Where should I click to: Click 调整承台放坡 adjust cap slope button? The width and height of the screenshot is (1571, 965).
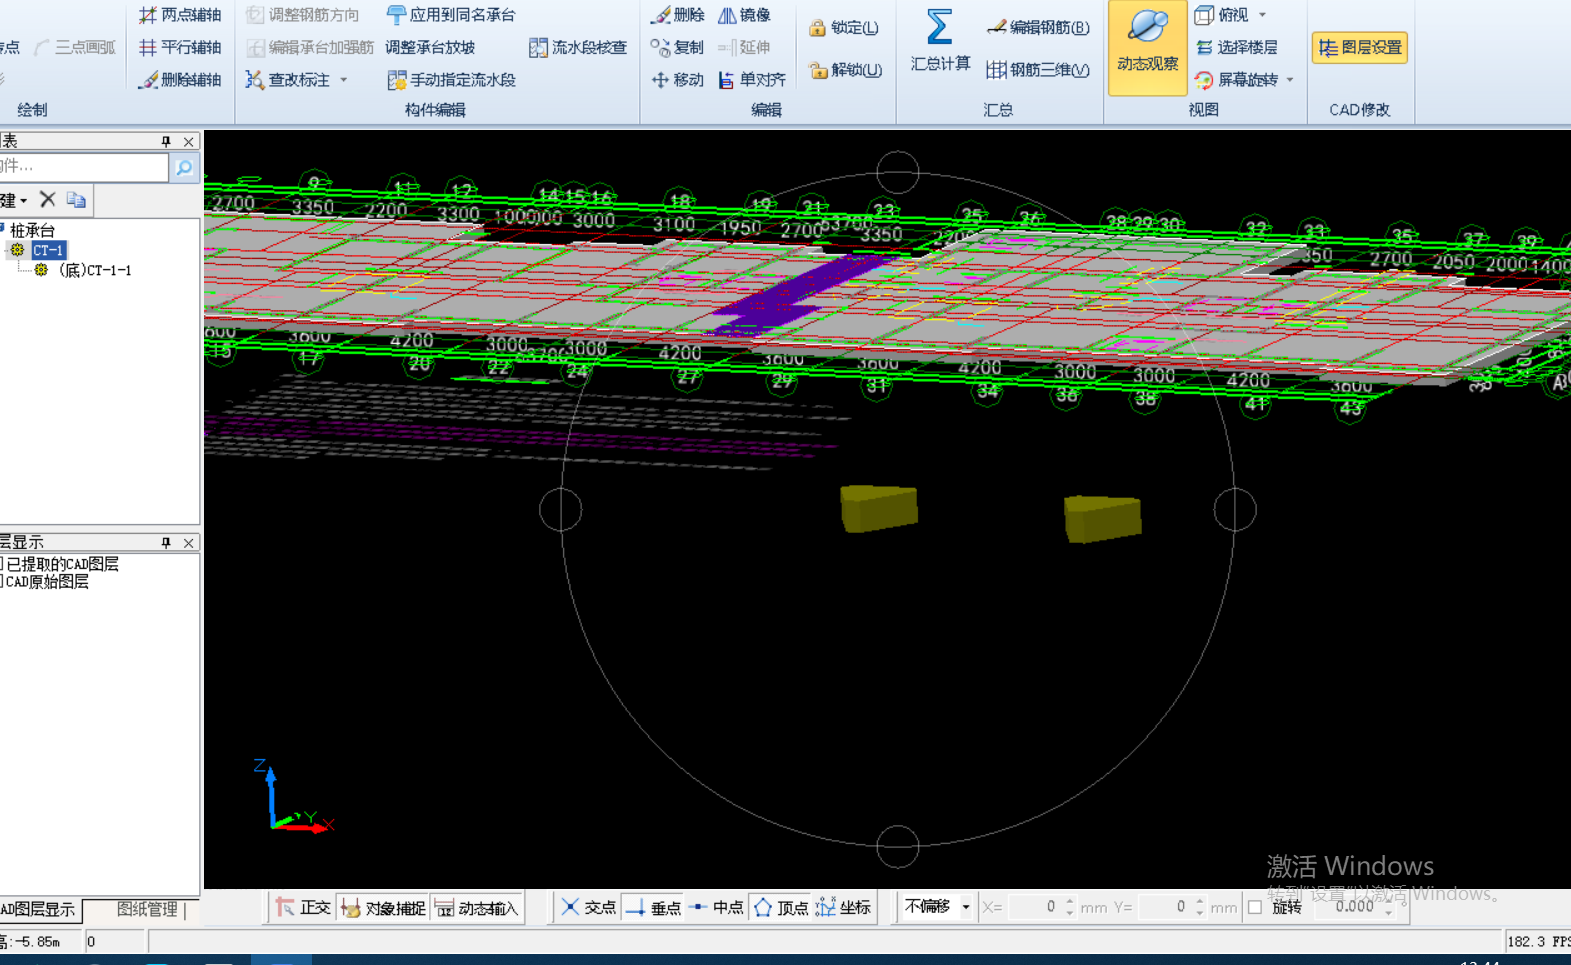coord(430,47)
